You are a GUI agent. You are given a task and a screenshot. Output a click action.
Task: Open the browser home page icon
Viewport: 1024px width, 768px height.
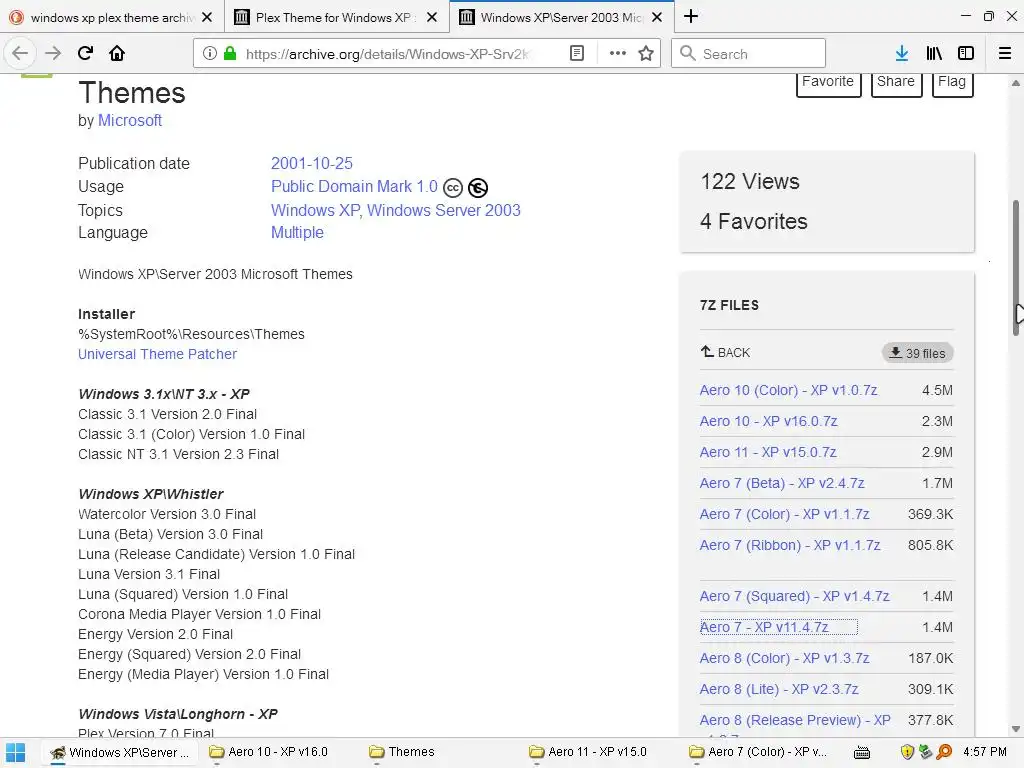[117, 54]
